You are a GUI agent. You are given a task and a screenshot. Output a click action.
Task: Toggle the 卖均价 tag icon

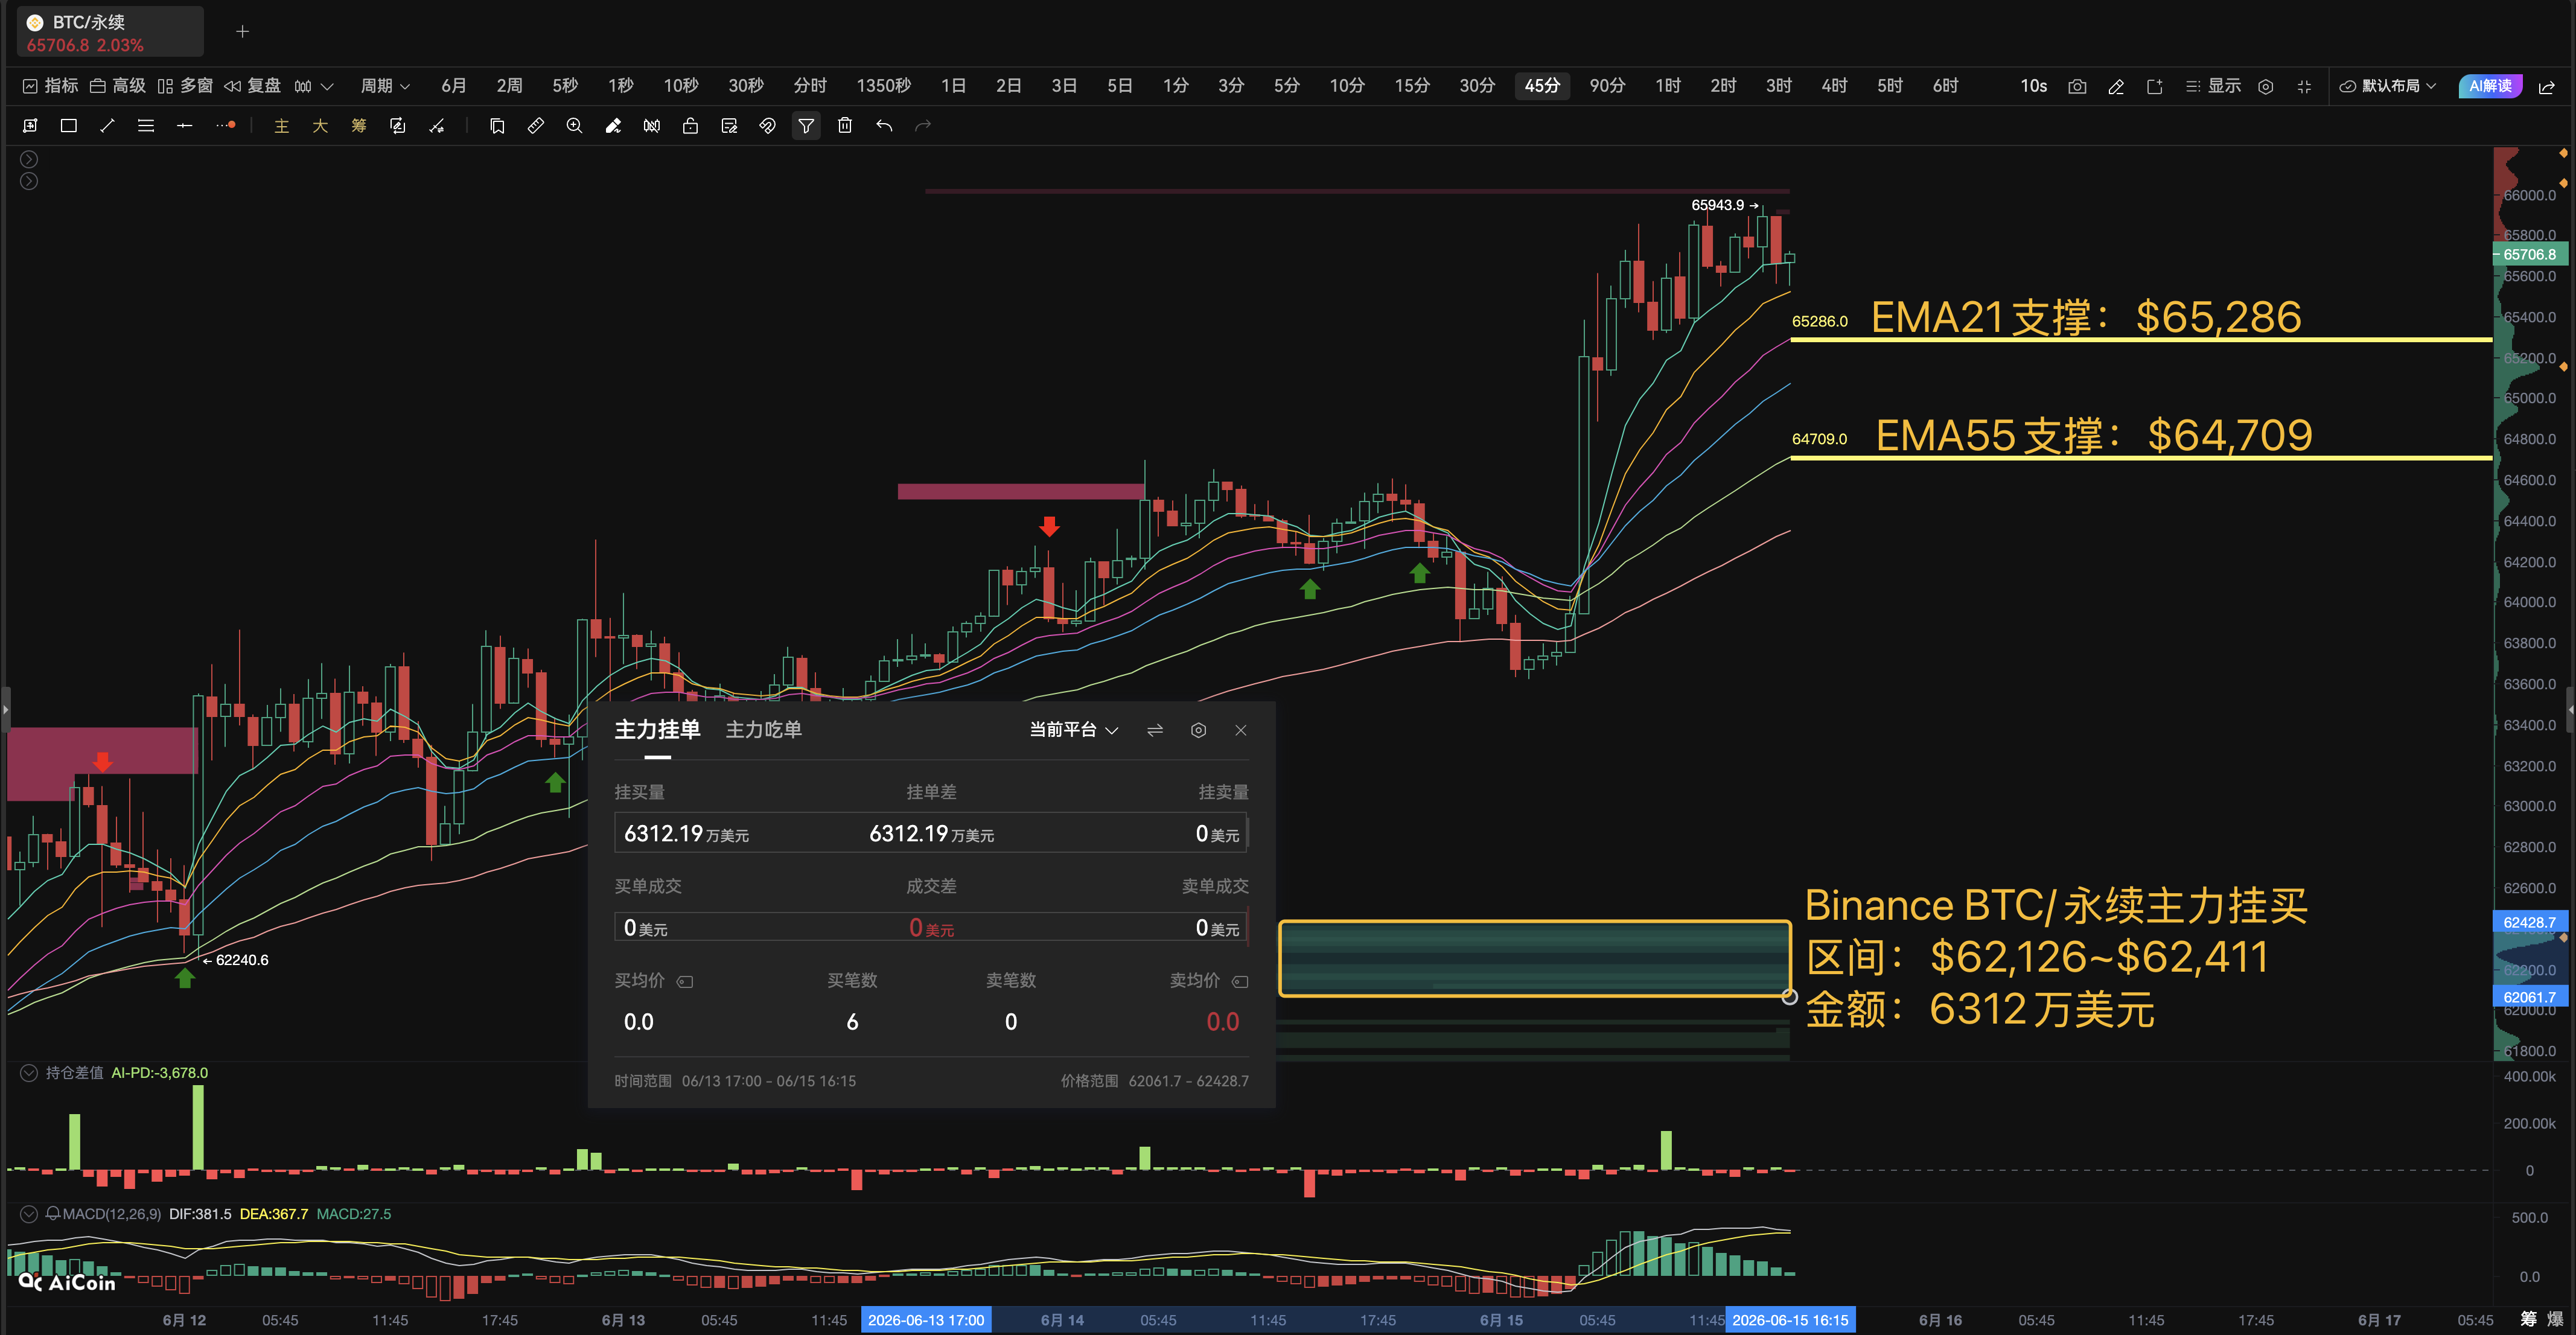1240,982
